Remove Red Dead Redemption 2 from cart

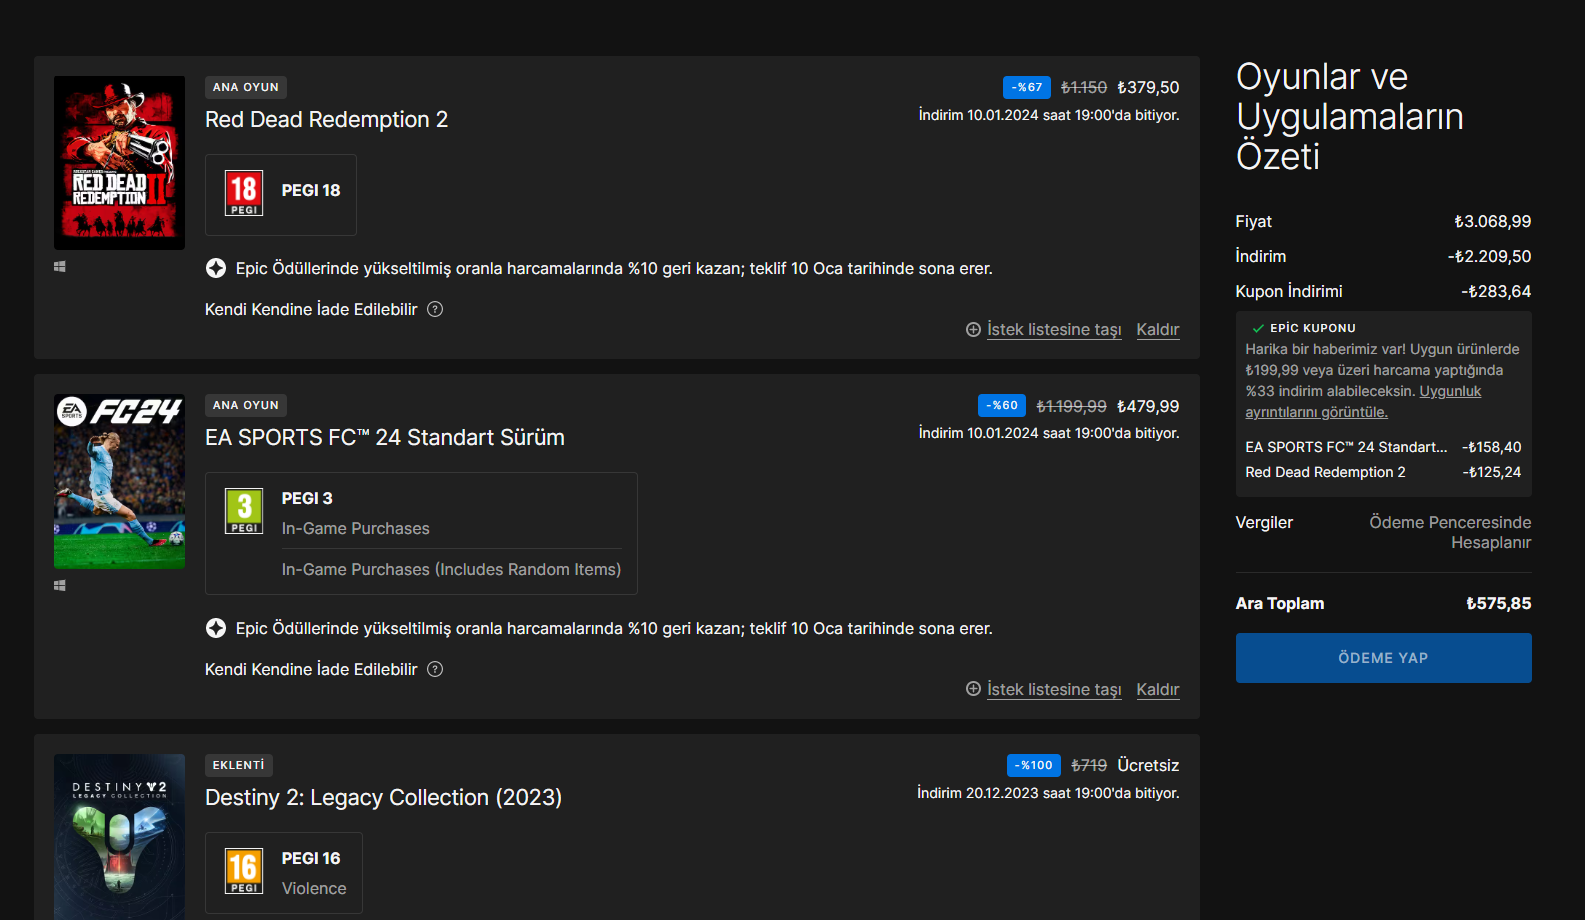coord(1157,329)
